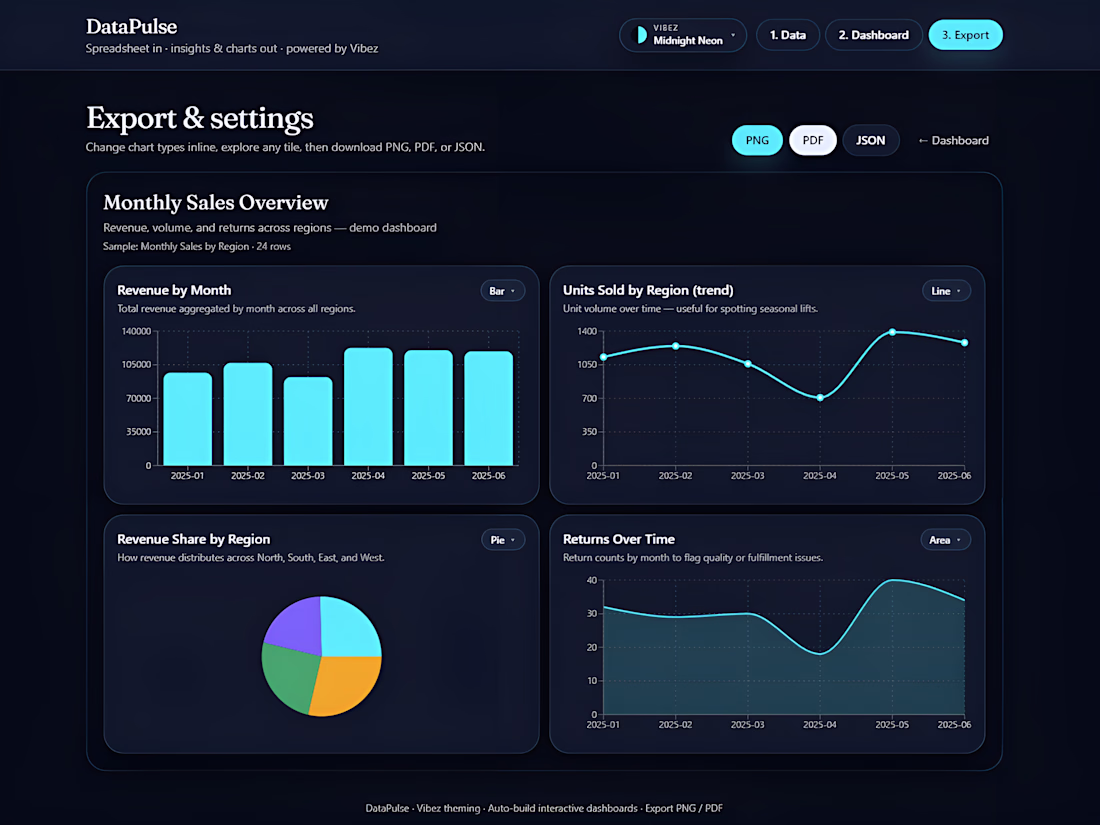Select the 2025-03 revenue bar
1100x825 pixels.
pyautogui.click(x=308, y=421)
